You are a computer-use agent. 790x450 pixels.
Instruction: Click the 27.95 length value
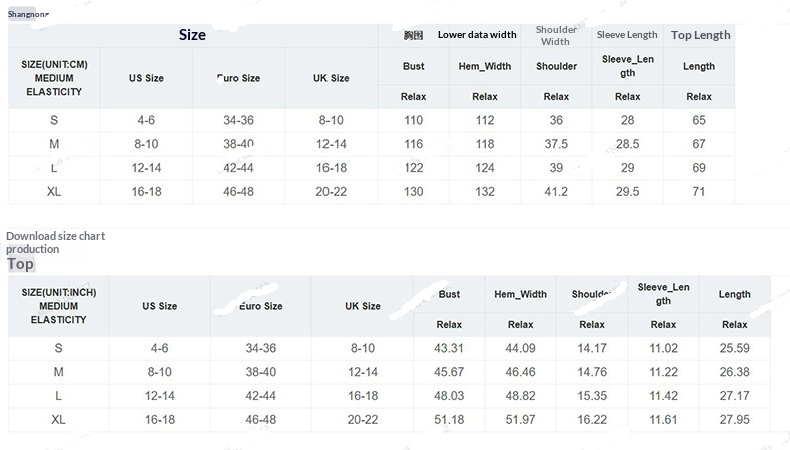point(734,420)
